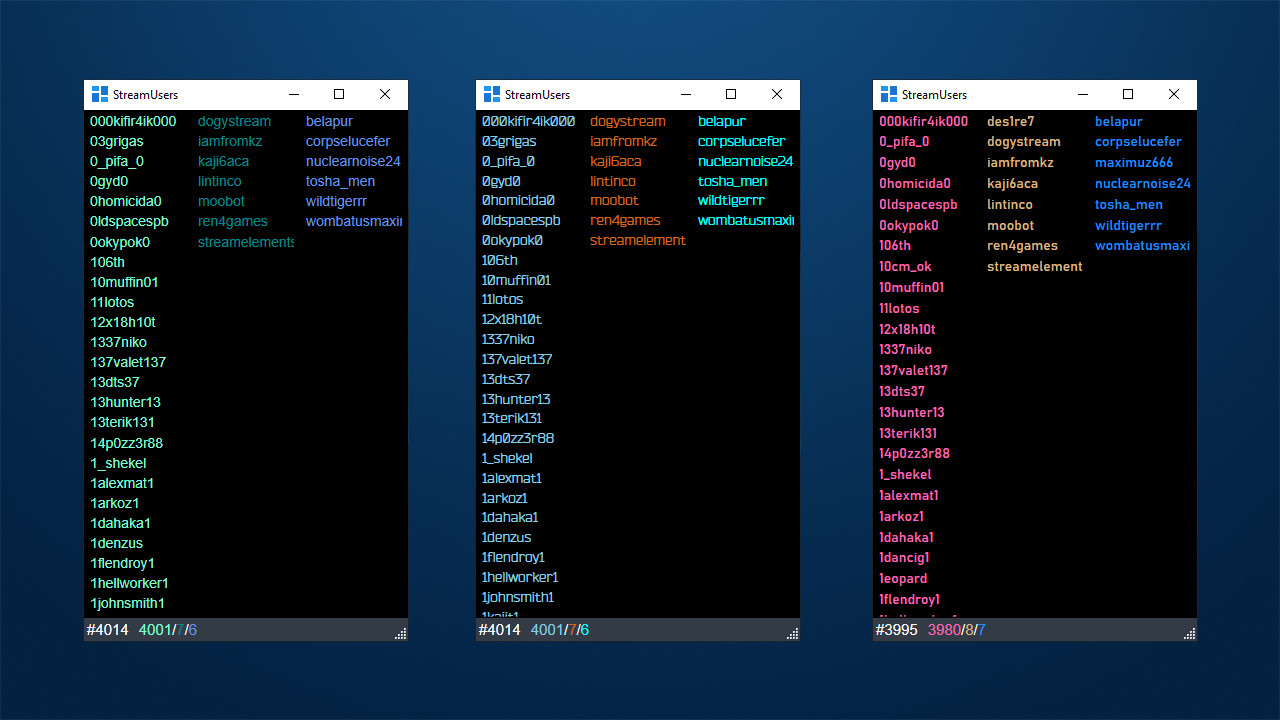Select the blue username maximuz666
This screenshot has height=720, width=1280.
(x=1133, y=163)
